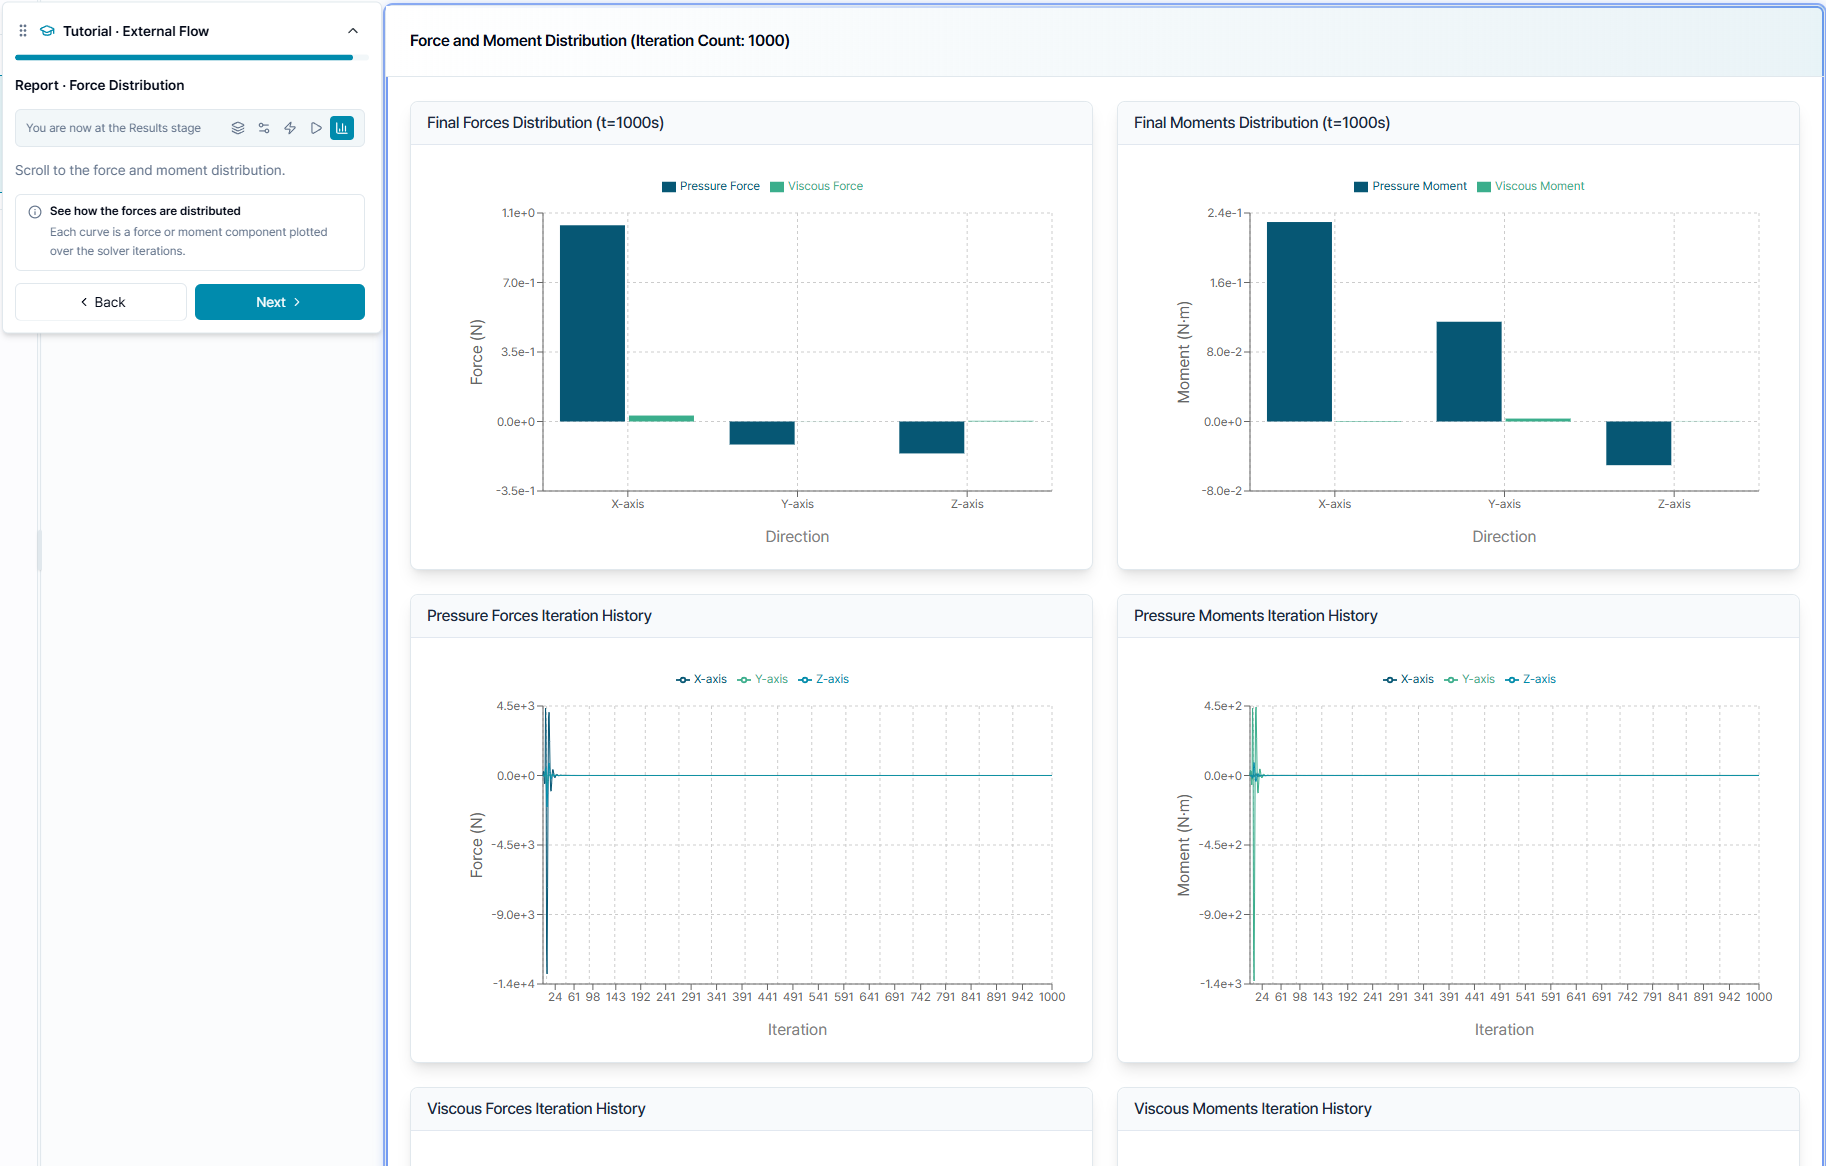Click the drag handle dots on tutorial panel
Screen dimensions: 1826x1166
pyautogui.click(x=23, y=31)
